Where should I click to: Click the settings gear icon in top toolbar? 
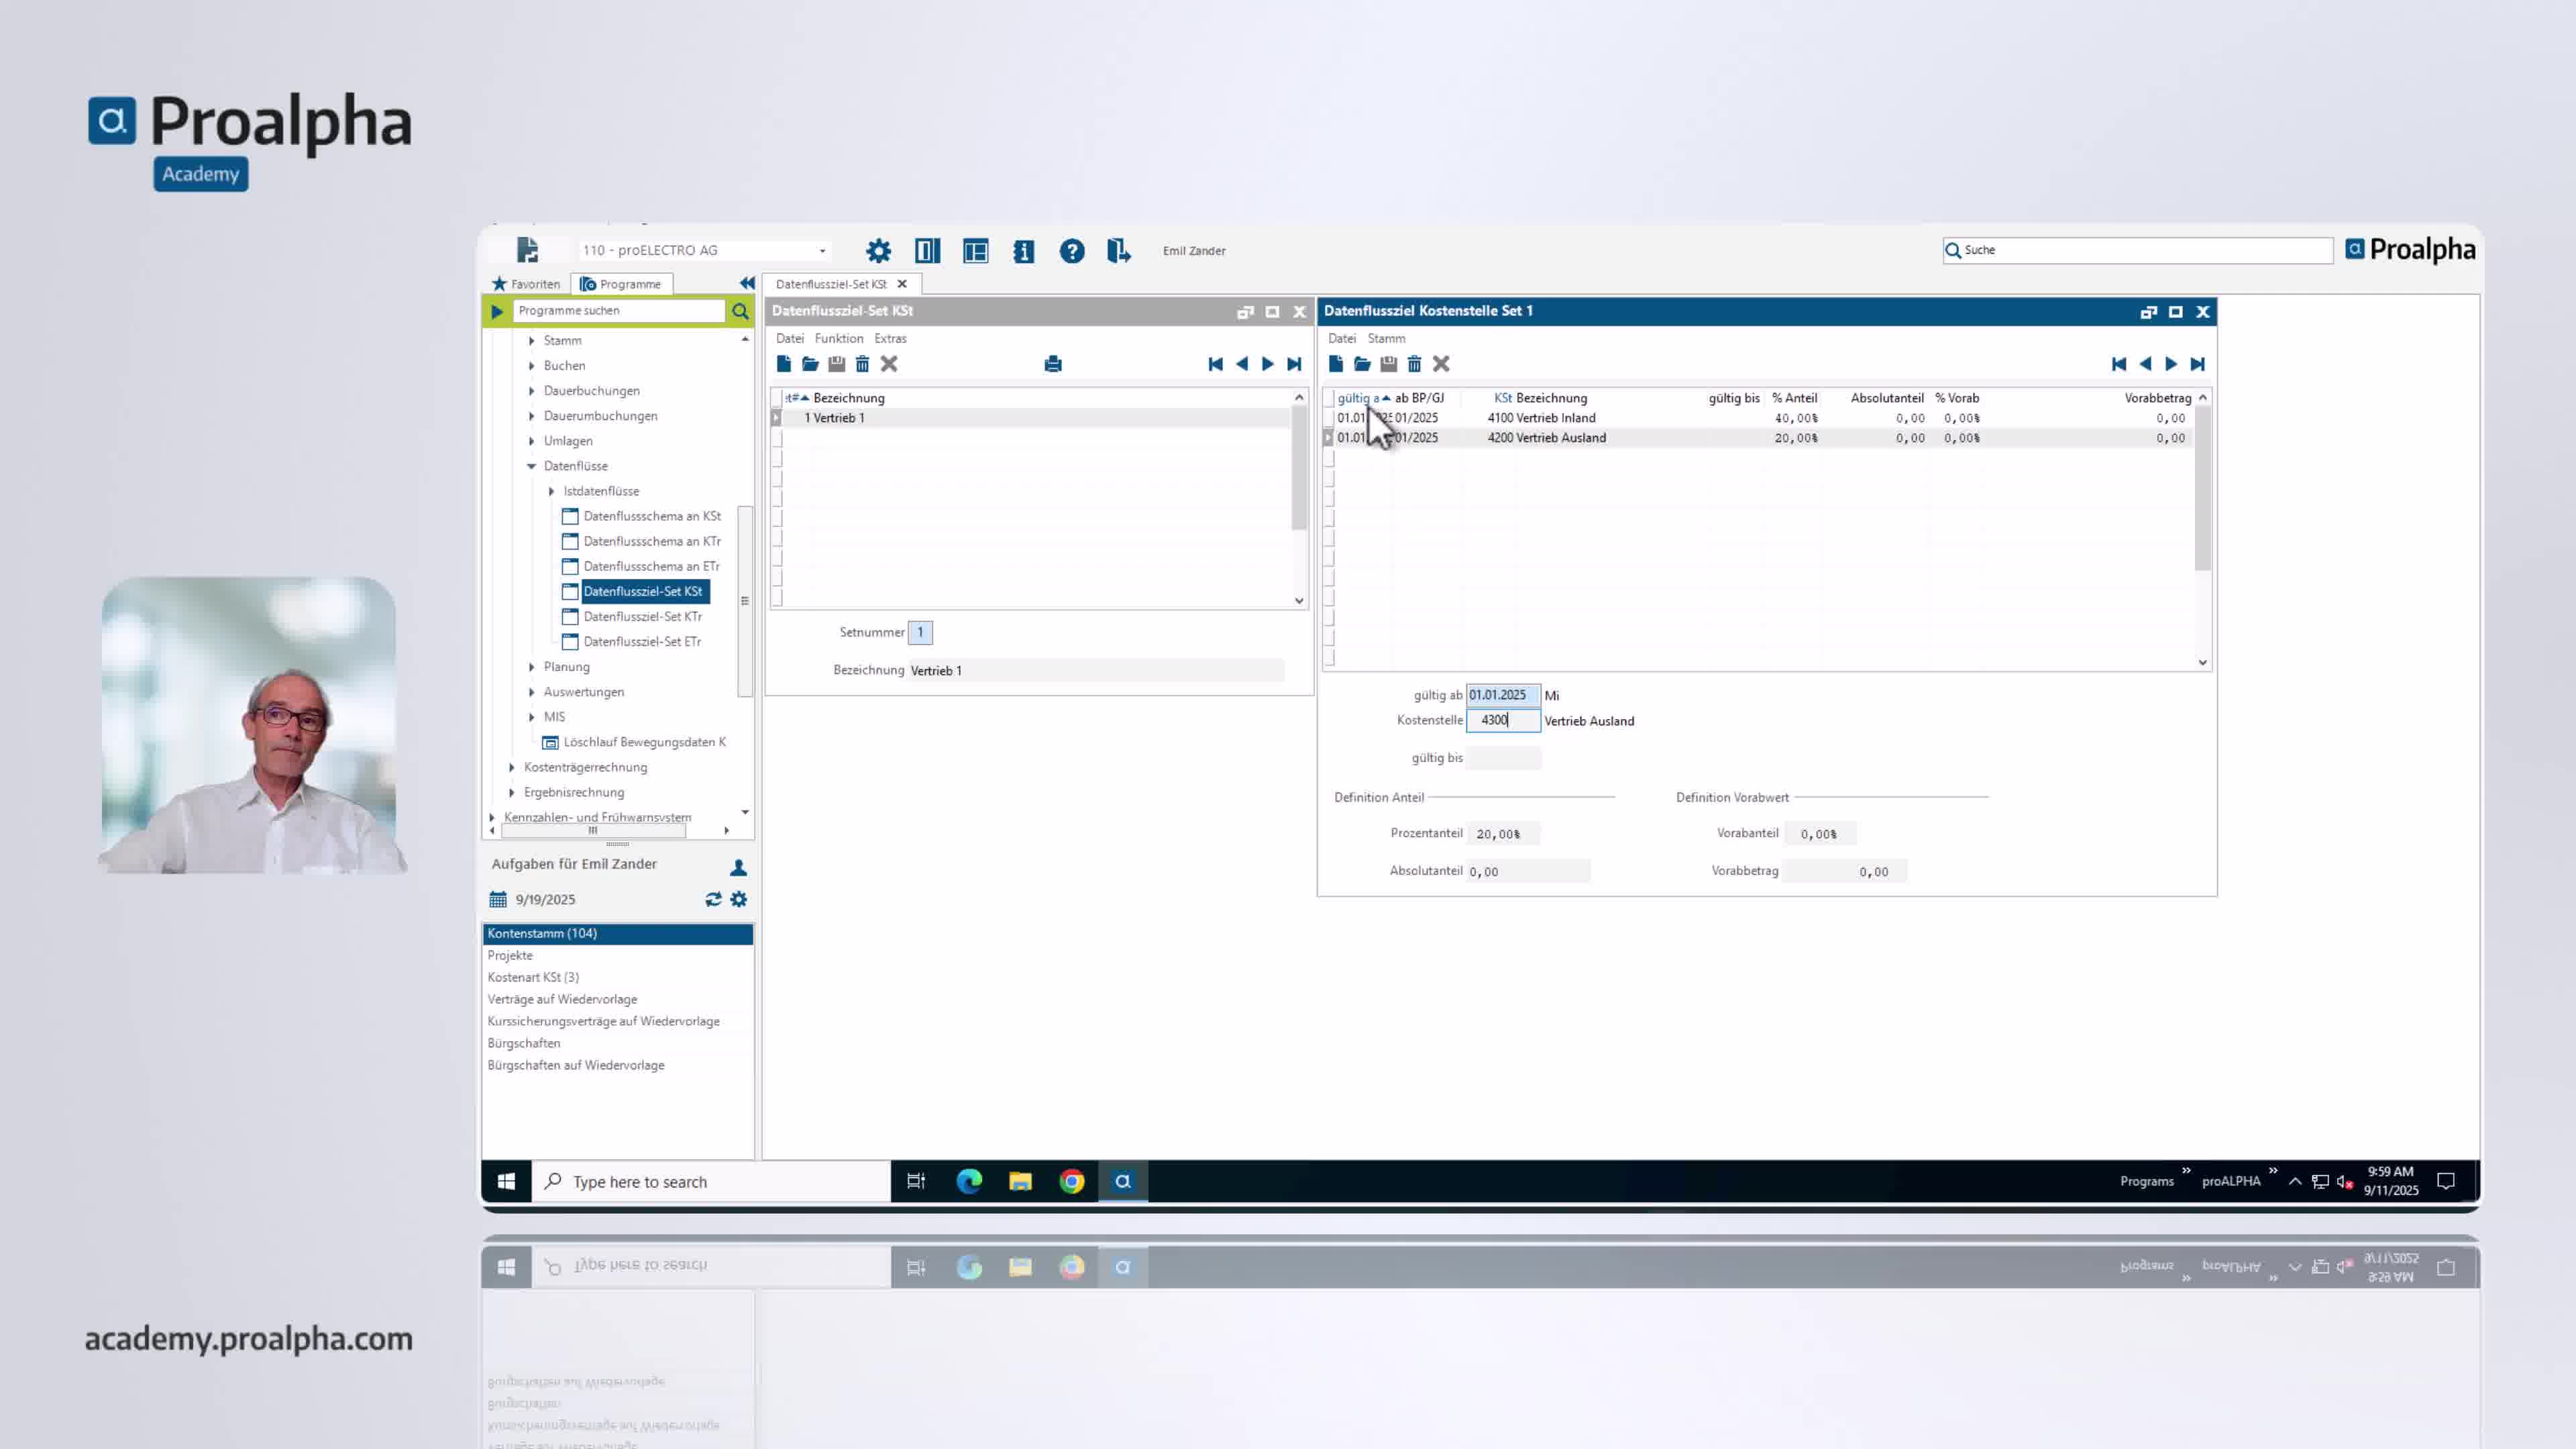(x=878, y=251)
